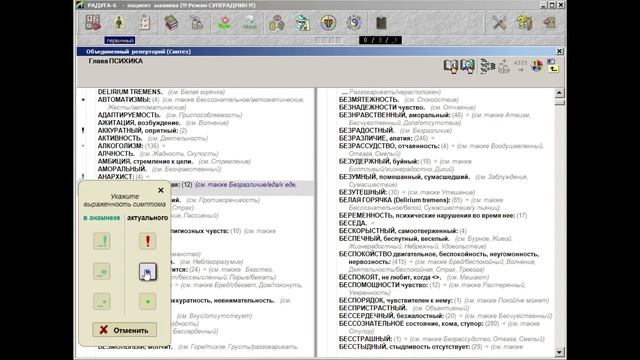
Task: Select the БЕССЕРДЕЧНЫЙ, безжалостный rubric
Action: (391, 316)
